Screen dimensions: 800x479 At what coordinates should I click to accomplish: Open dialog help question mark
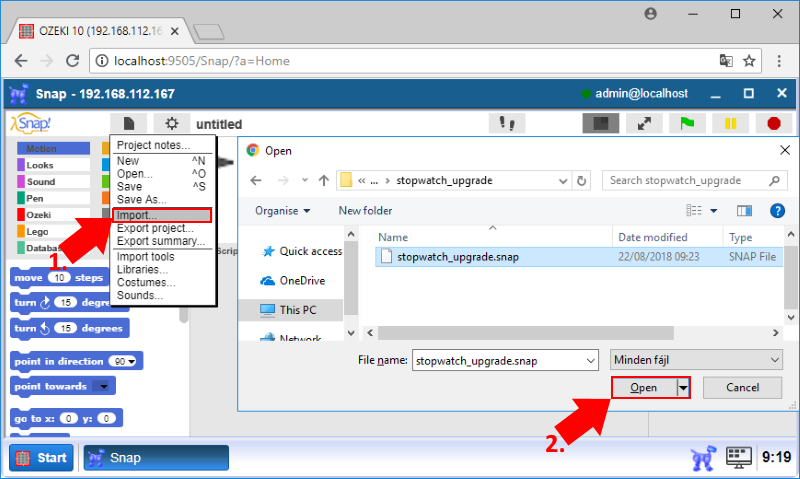tap(777, 211)
